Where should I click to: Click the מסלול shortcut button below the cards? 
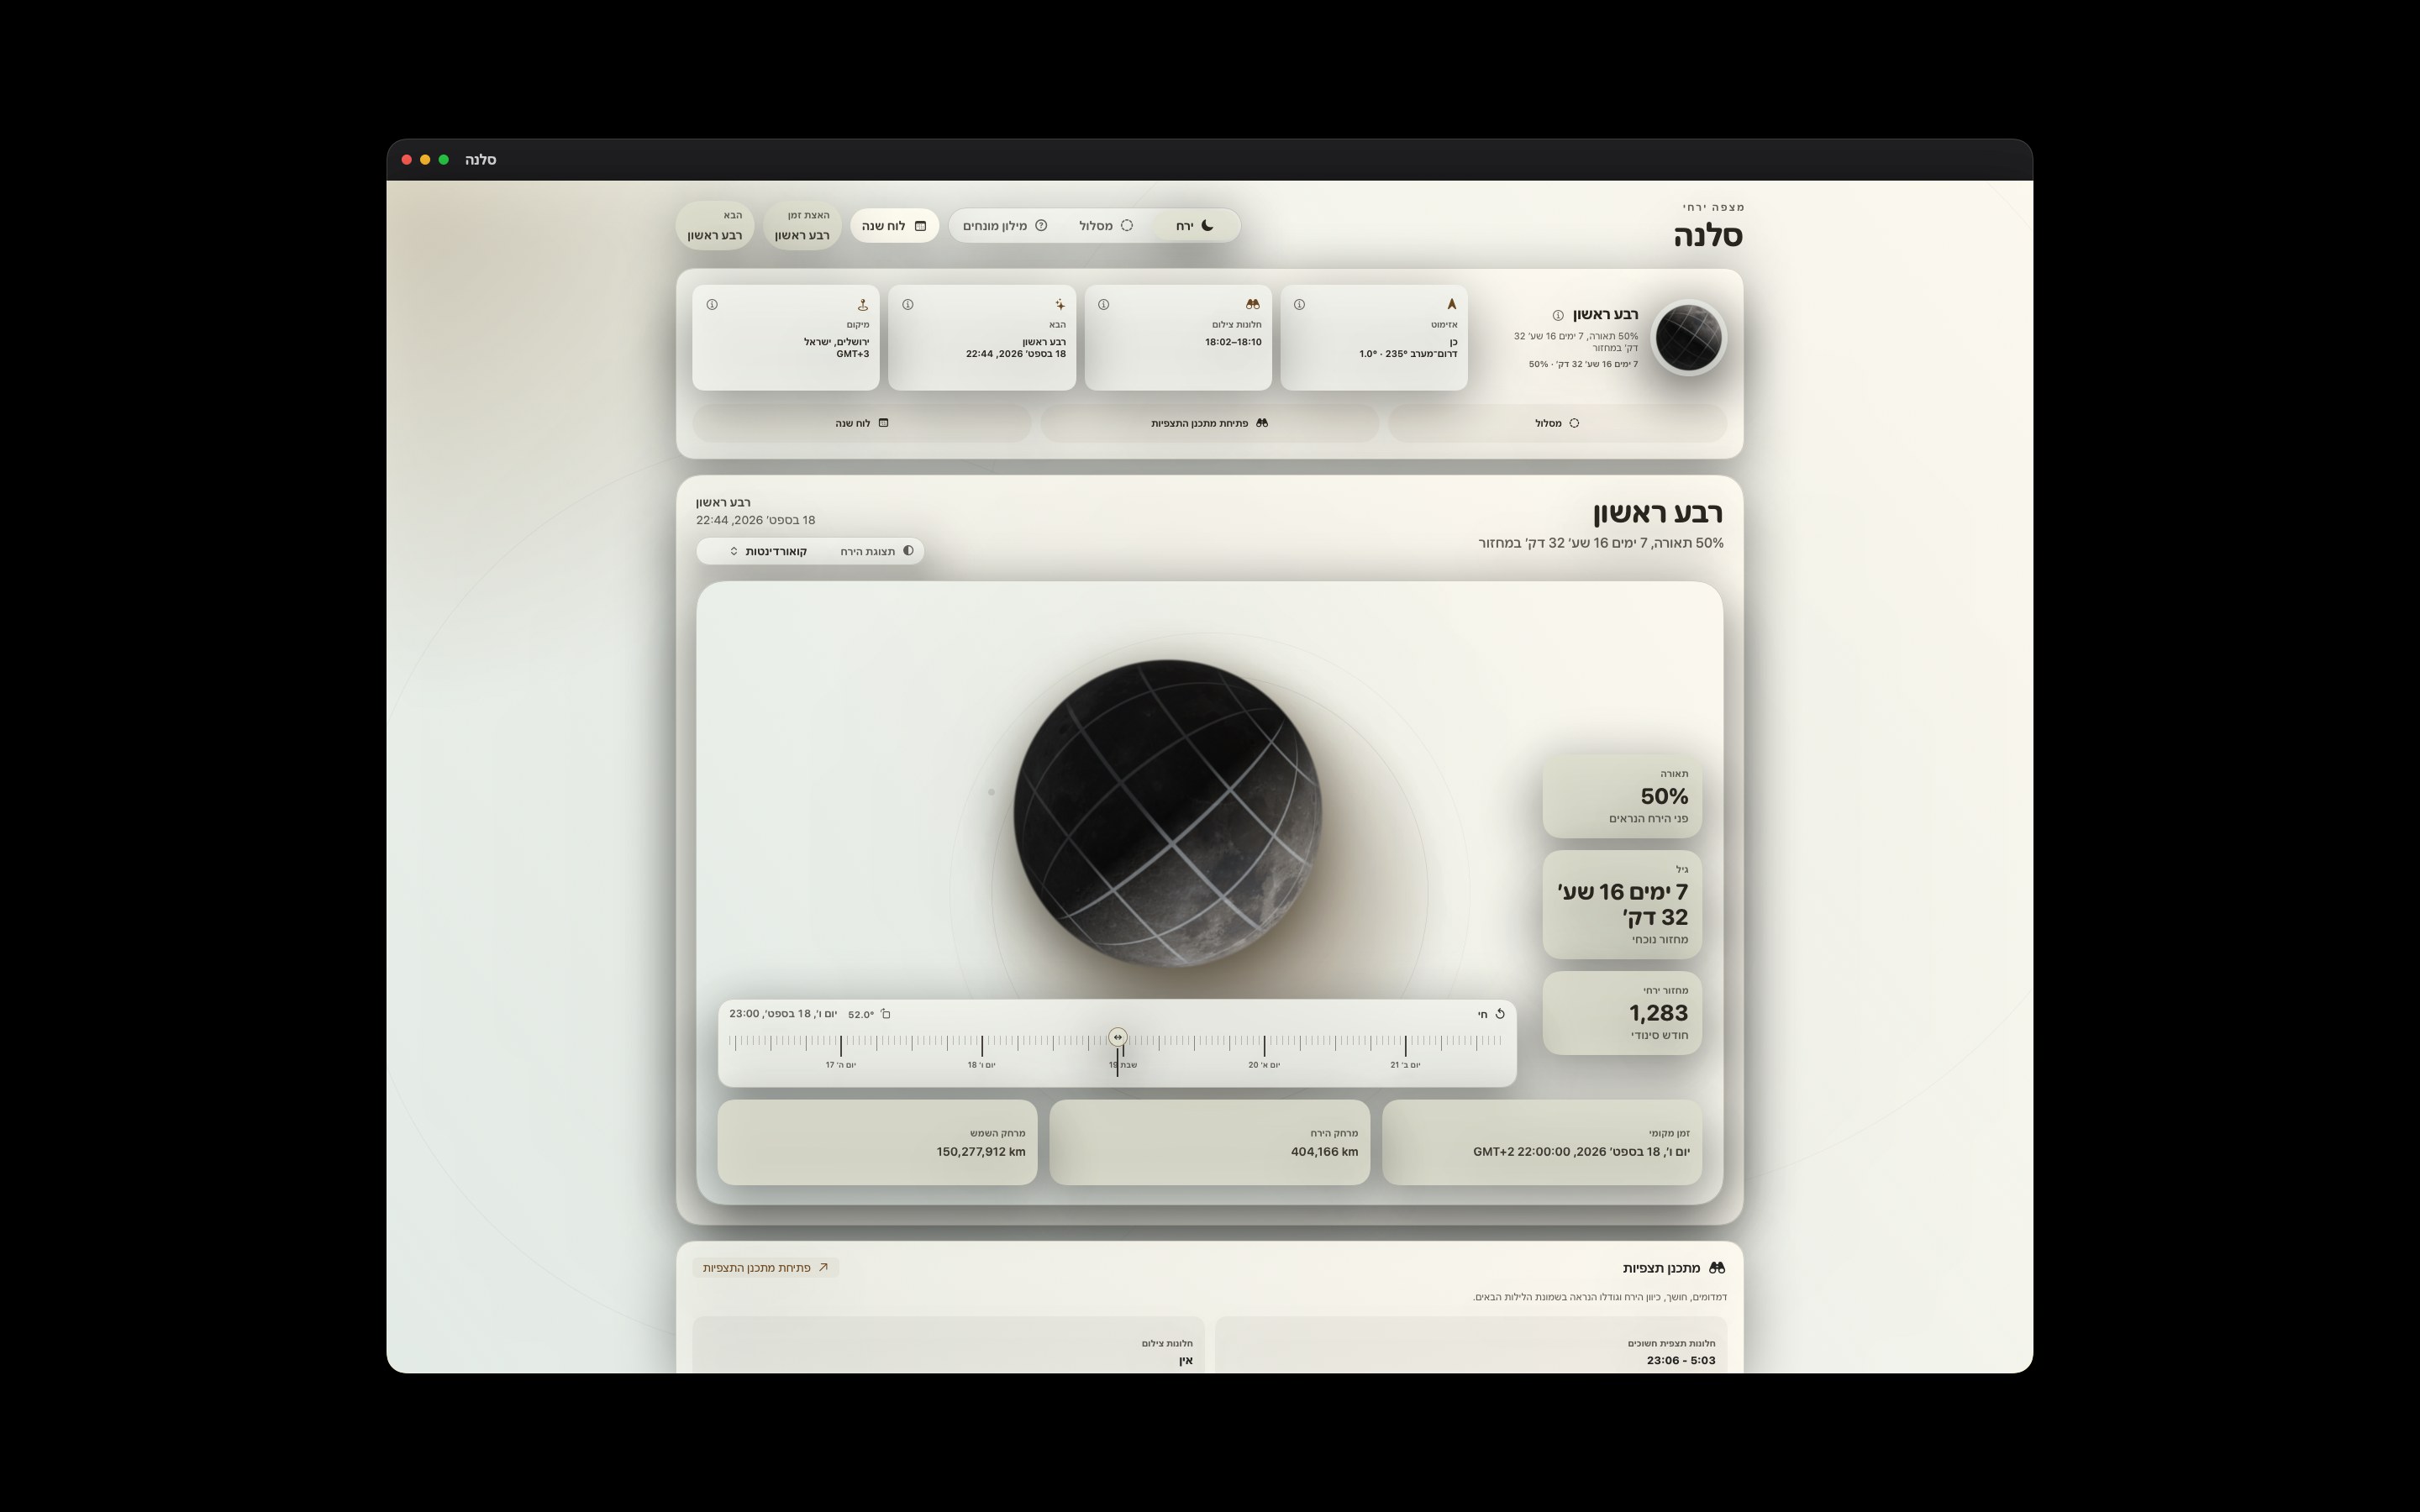pyautogui.click(x=1557, y=423)
